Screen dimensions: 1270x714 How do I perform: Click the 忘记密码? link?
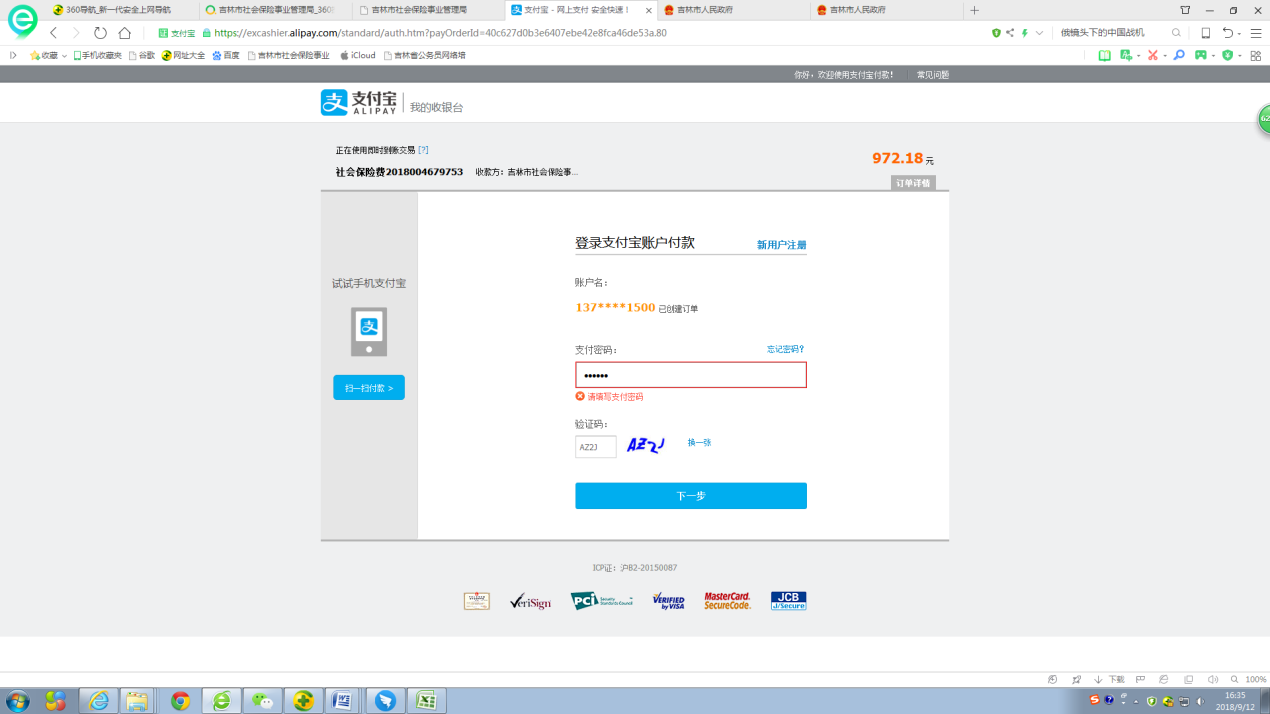point(786,349)
